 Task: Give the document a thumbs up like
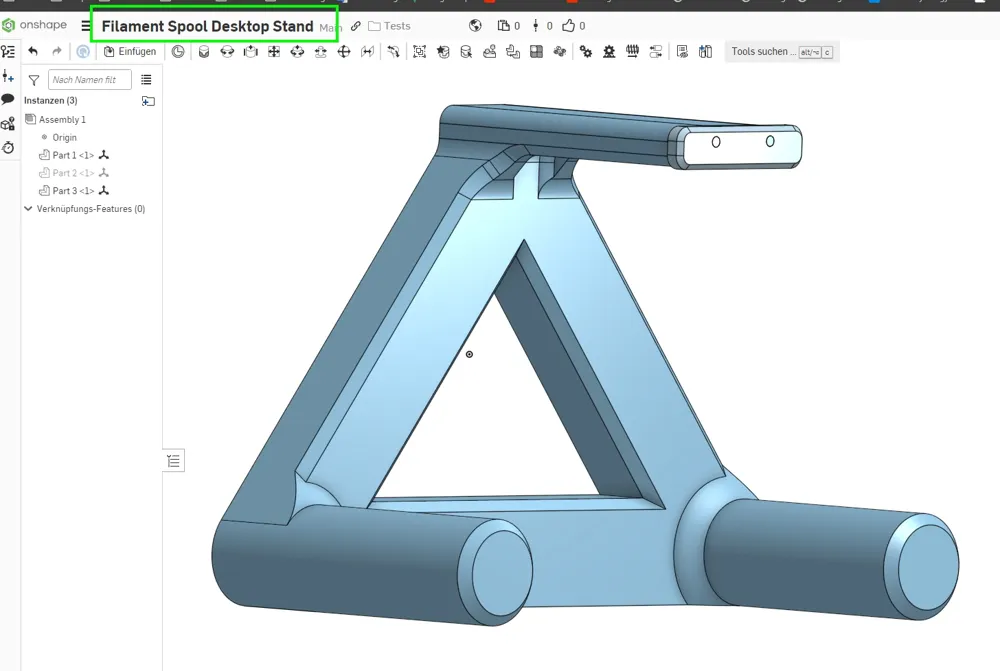click(567, 25)
